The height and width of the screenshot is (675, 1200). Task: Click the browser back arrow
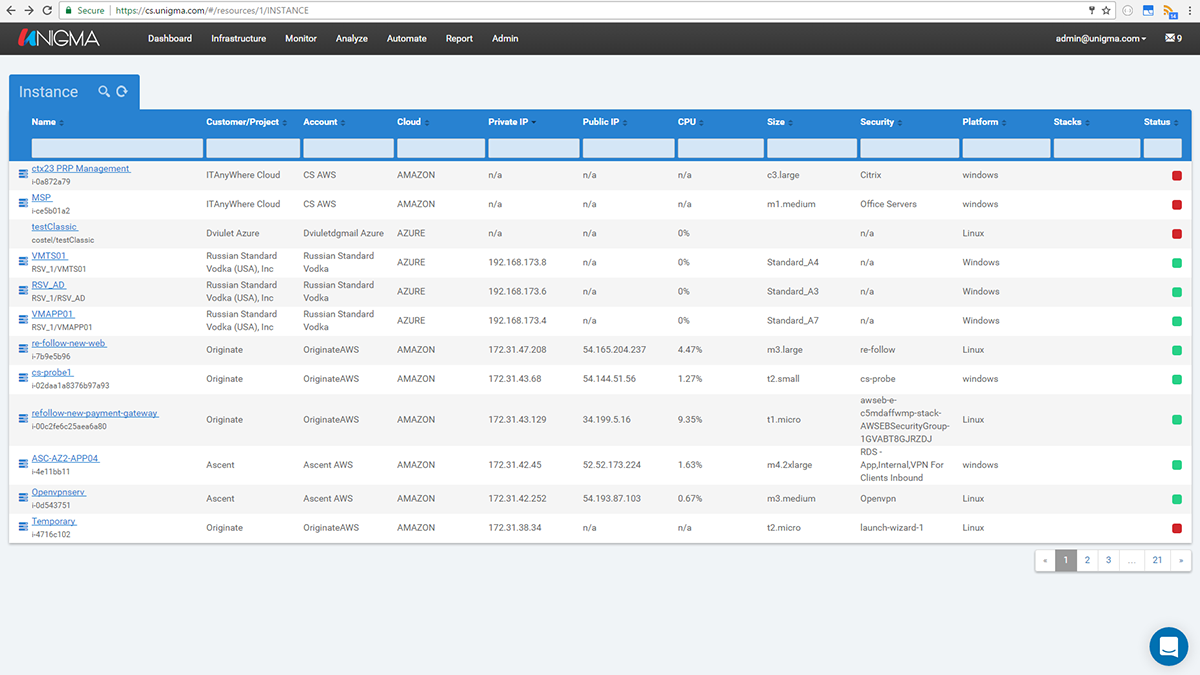pyautogui.click(x=10, y=10)
